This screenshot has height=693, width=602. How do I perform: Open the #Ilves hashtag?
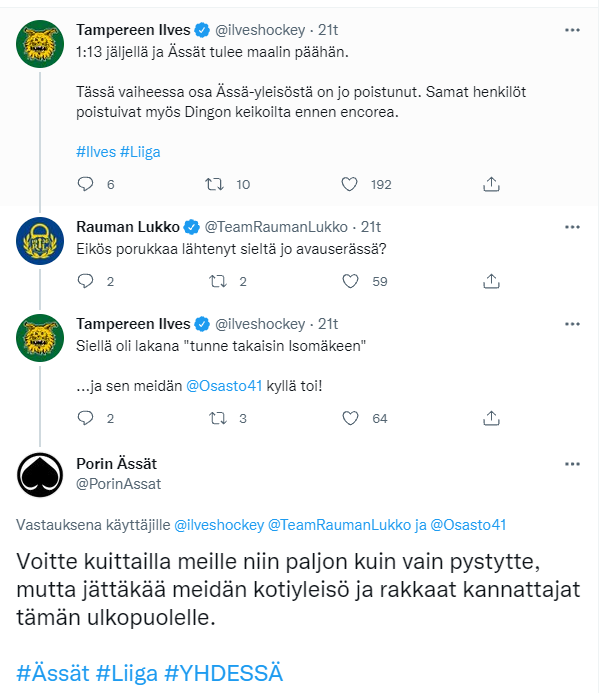(x=95, y=152)
